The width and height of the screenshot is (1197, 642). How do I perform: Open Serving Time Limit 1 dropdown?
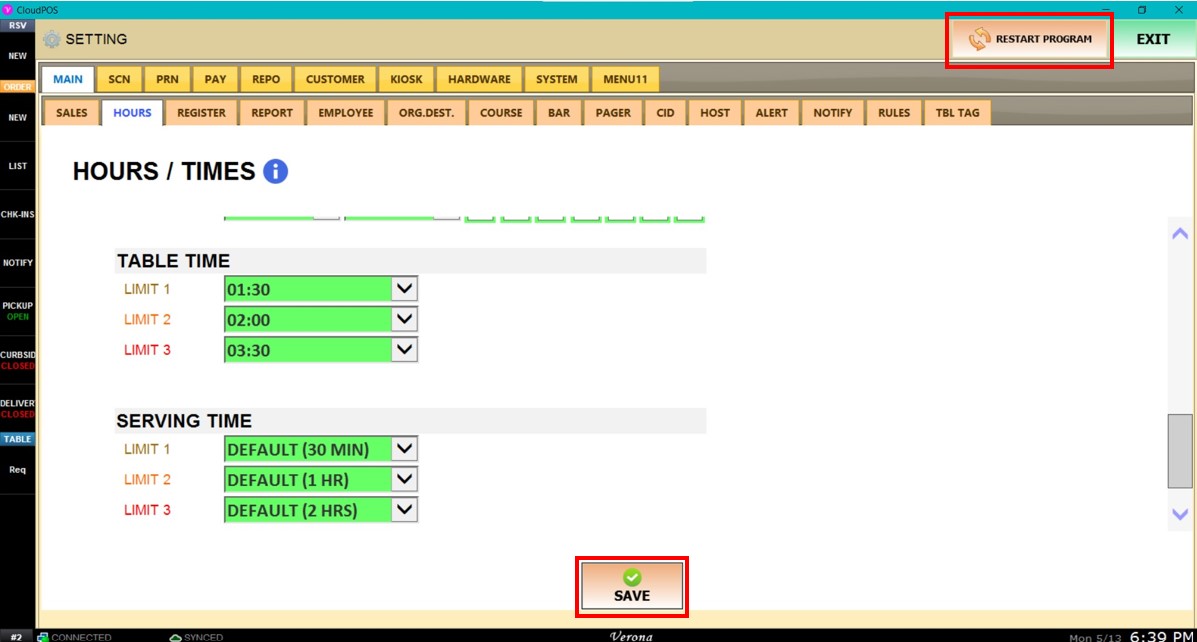click(404, 450)
